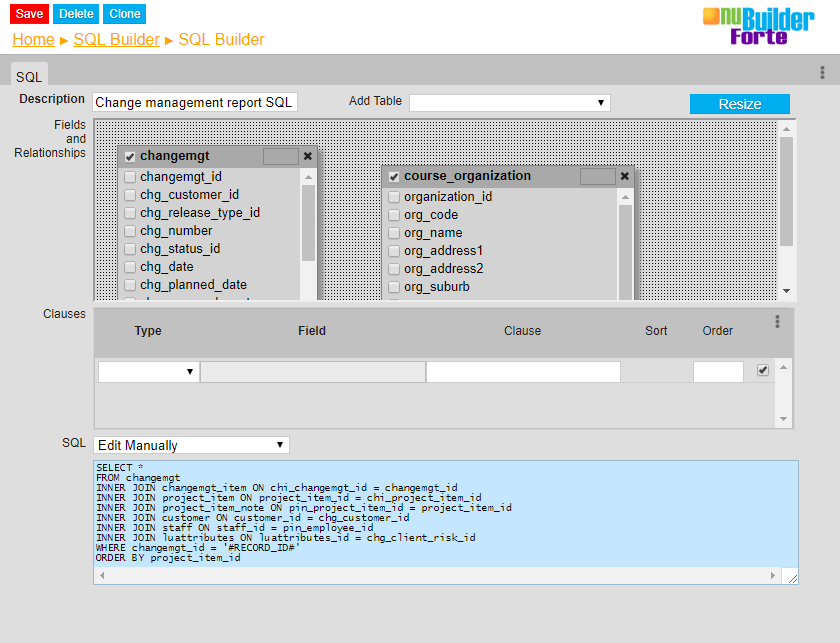Toggle the clause row checkbox
This screenshot has height=643, width=840.
point(763,370)
